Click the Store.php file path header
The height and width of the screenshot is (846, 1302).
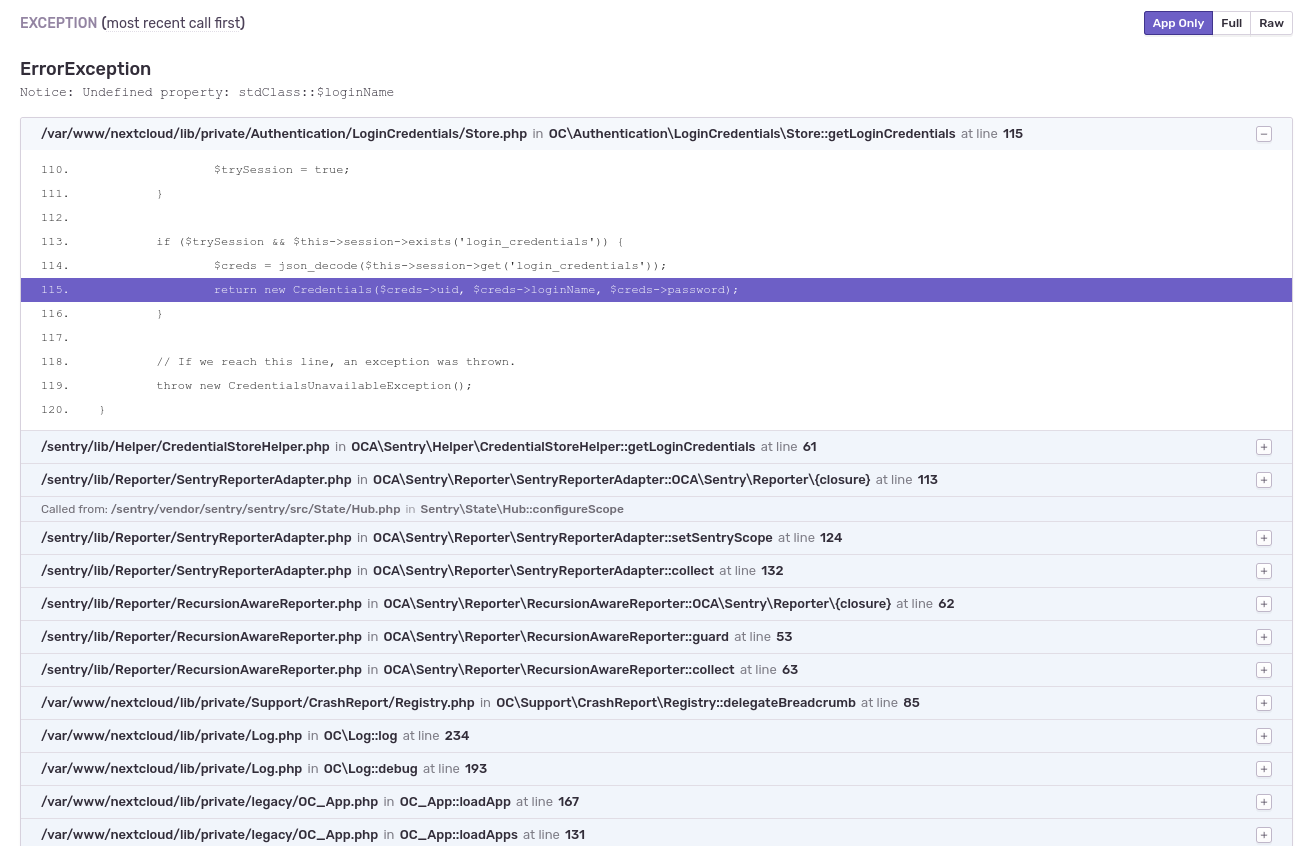(x=284, y=134)
